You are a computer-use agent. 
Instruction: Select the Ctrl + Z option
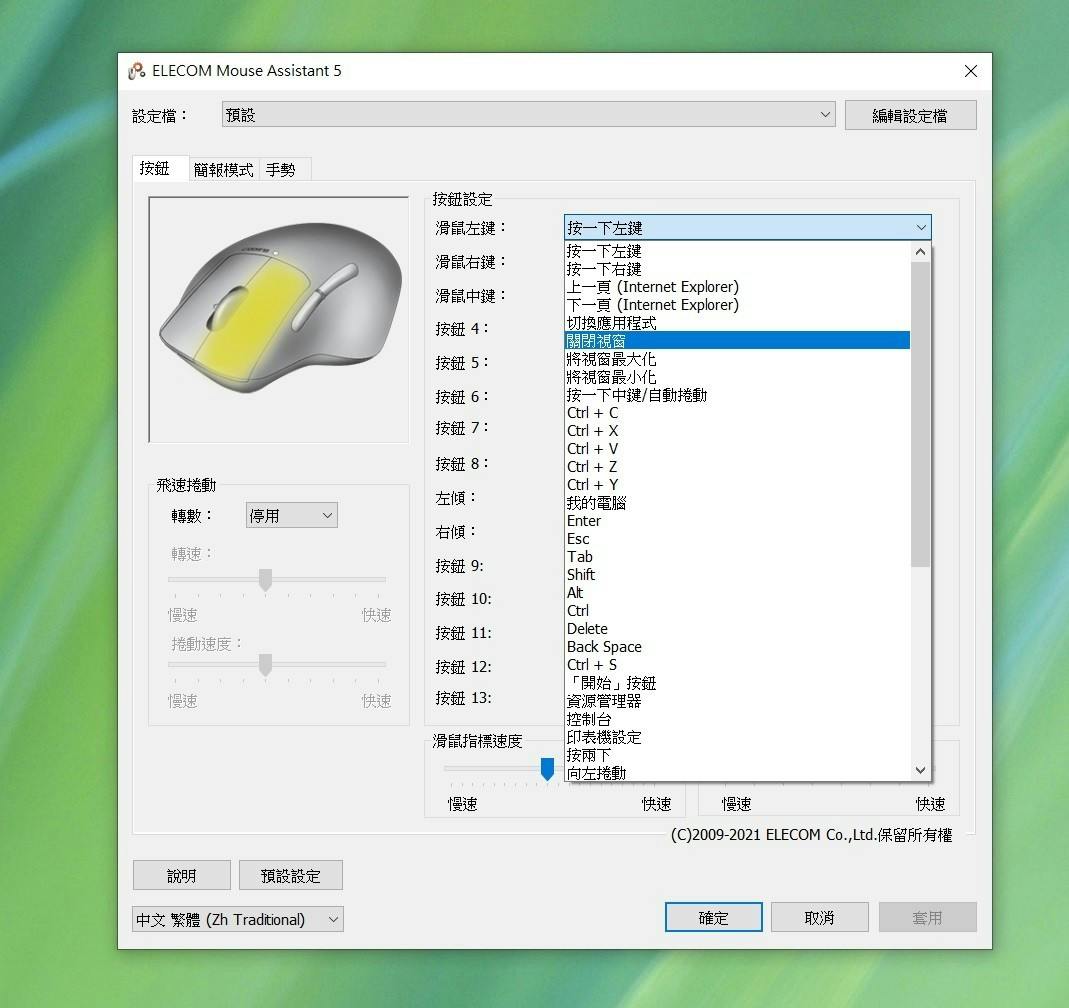pyautogui.click(x=738, y=467)
